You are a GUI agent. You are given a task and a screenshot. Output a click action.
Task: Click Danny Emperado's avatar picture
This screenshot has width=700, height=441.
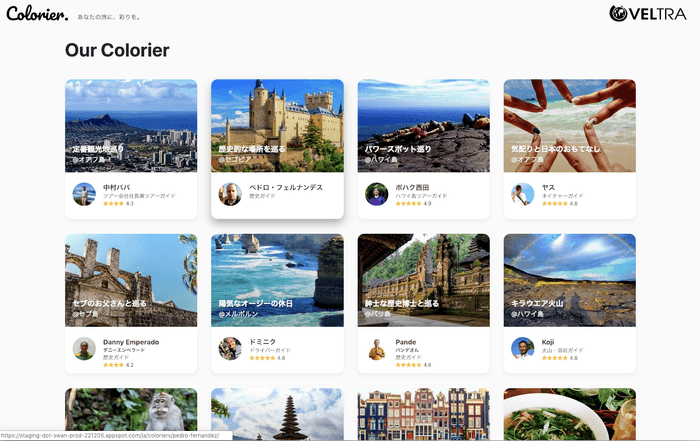point(84,348)
